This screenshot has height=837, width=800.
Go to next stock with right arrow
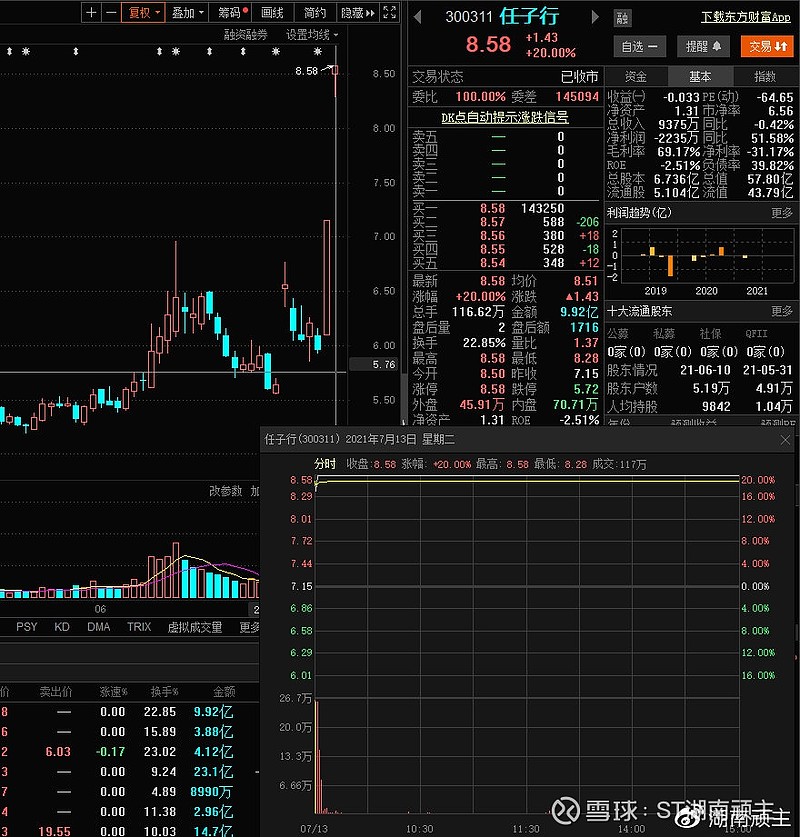(595, 18)
